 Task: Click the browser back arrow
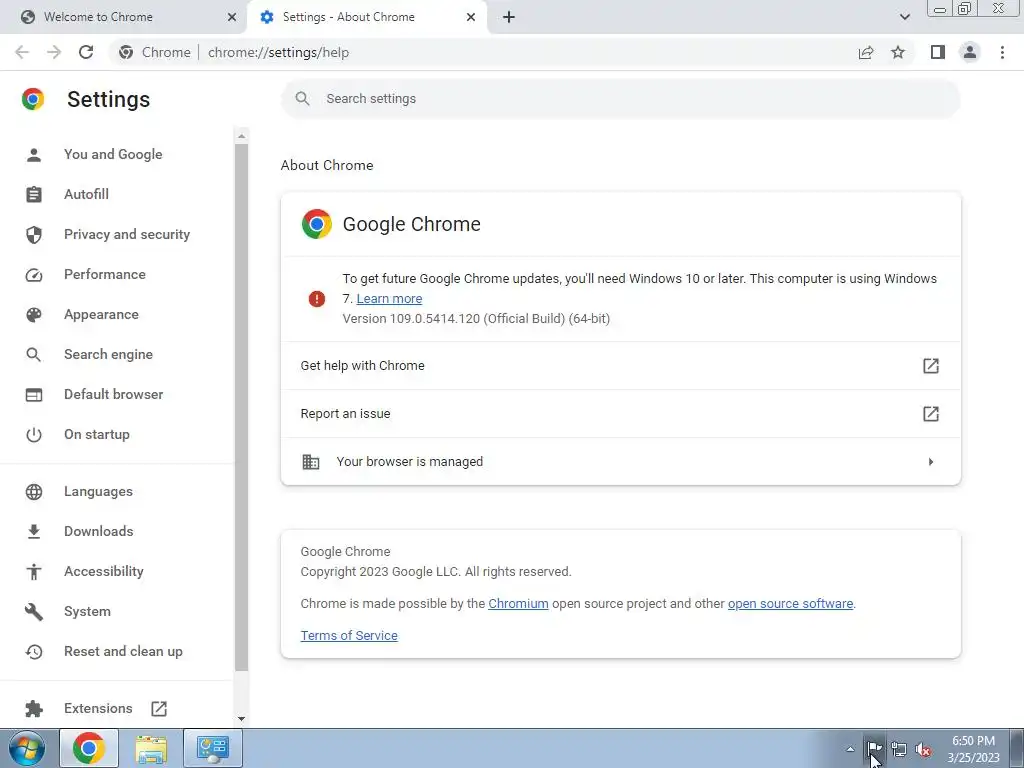tap(22, 52)
